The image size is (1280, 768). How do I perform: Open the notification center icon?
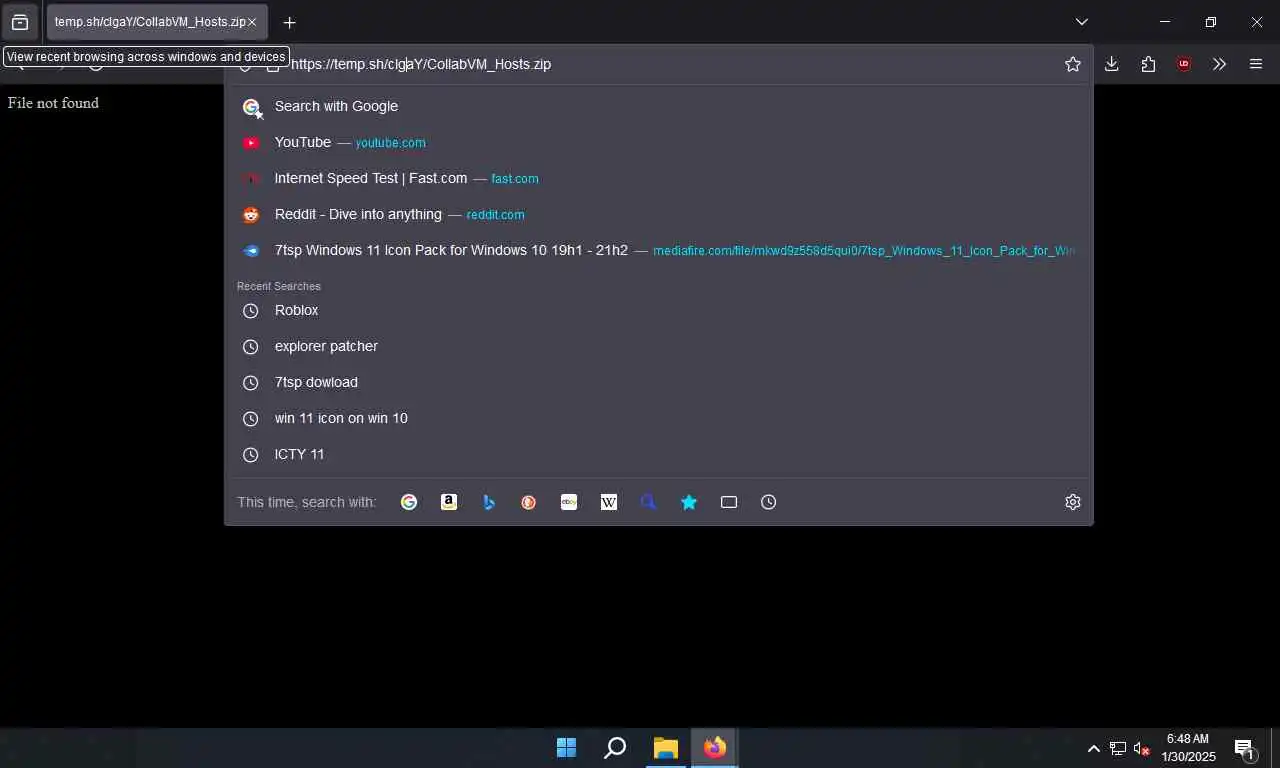tap(1245, 748)
